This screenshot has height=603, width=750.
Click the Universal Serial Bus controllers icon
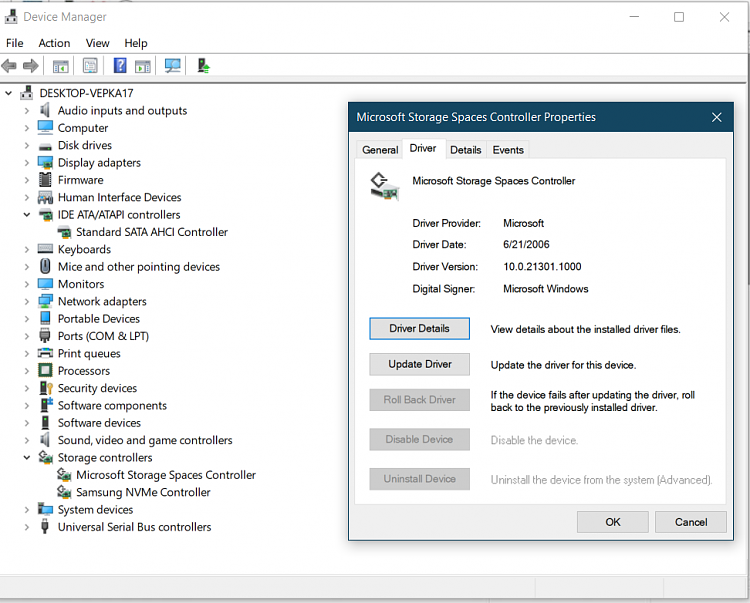(45, 526)
